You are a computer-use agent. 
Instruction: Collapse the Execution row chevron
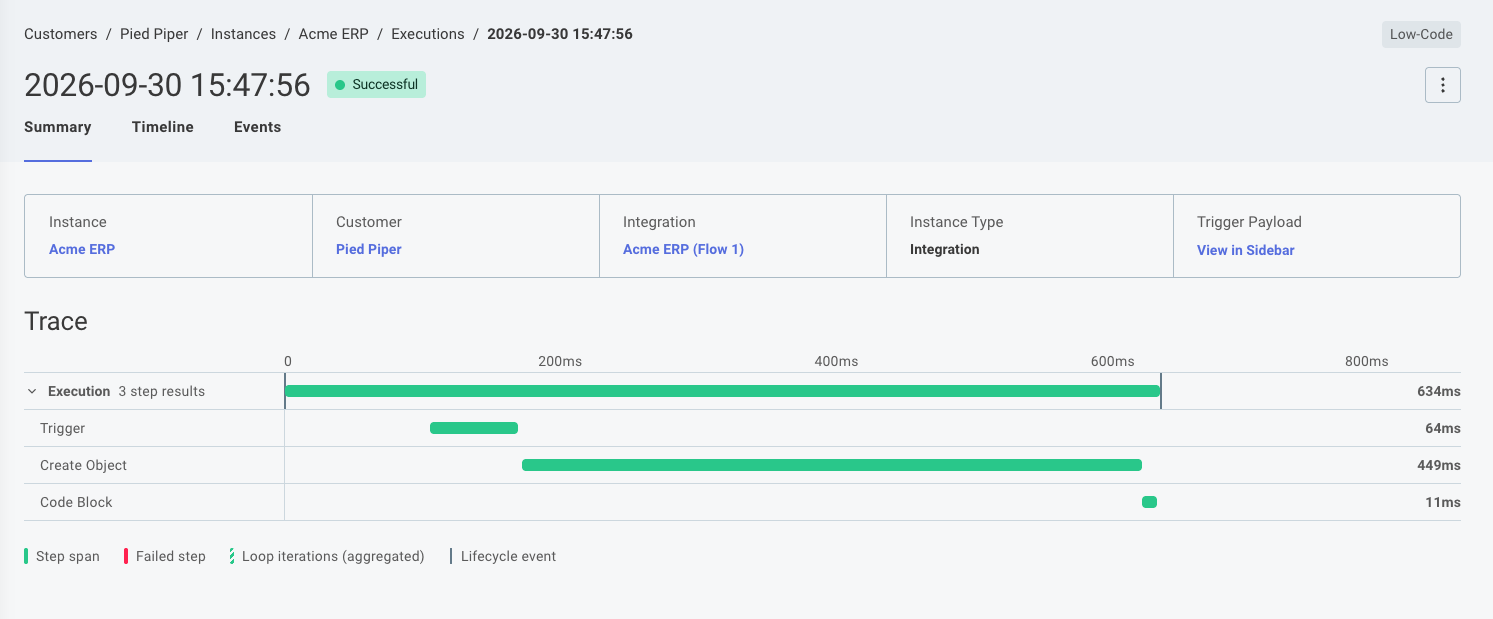coord(32,392)
